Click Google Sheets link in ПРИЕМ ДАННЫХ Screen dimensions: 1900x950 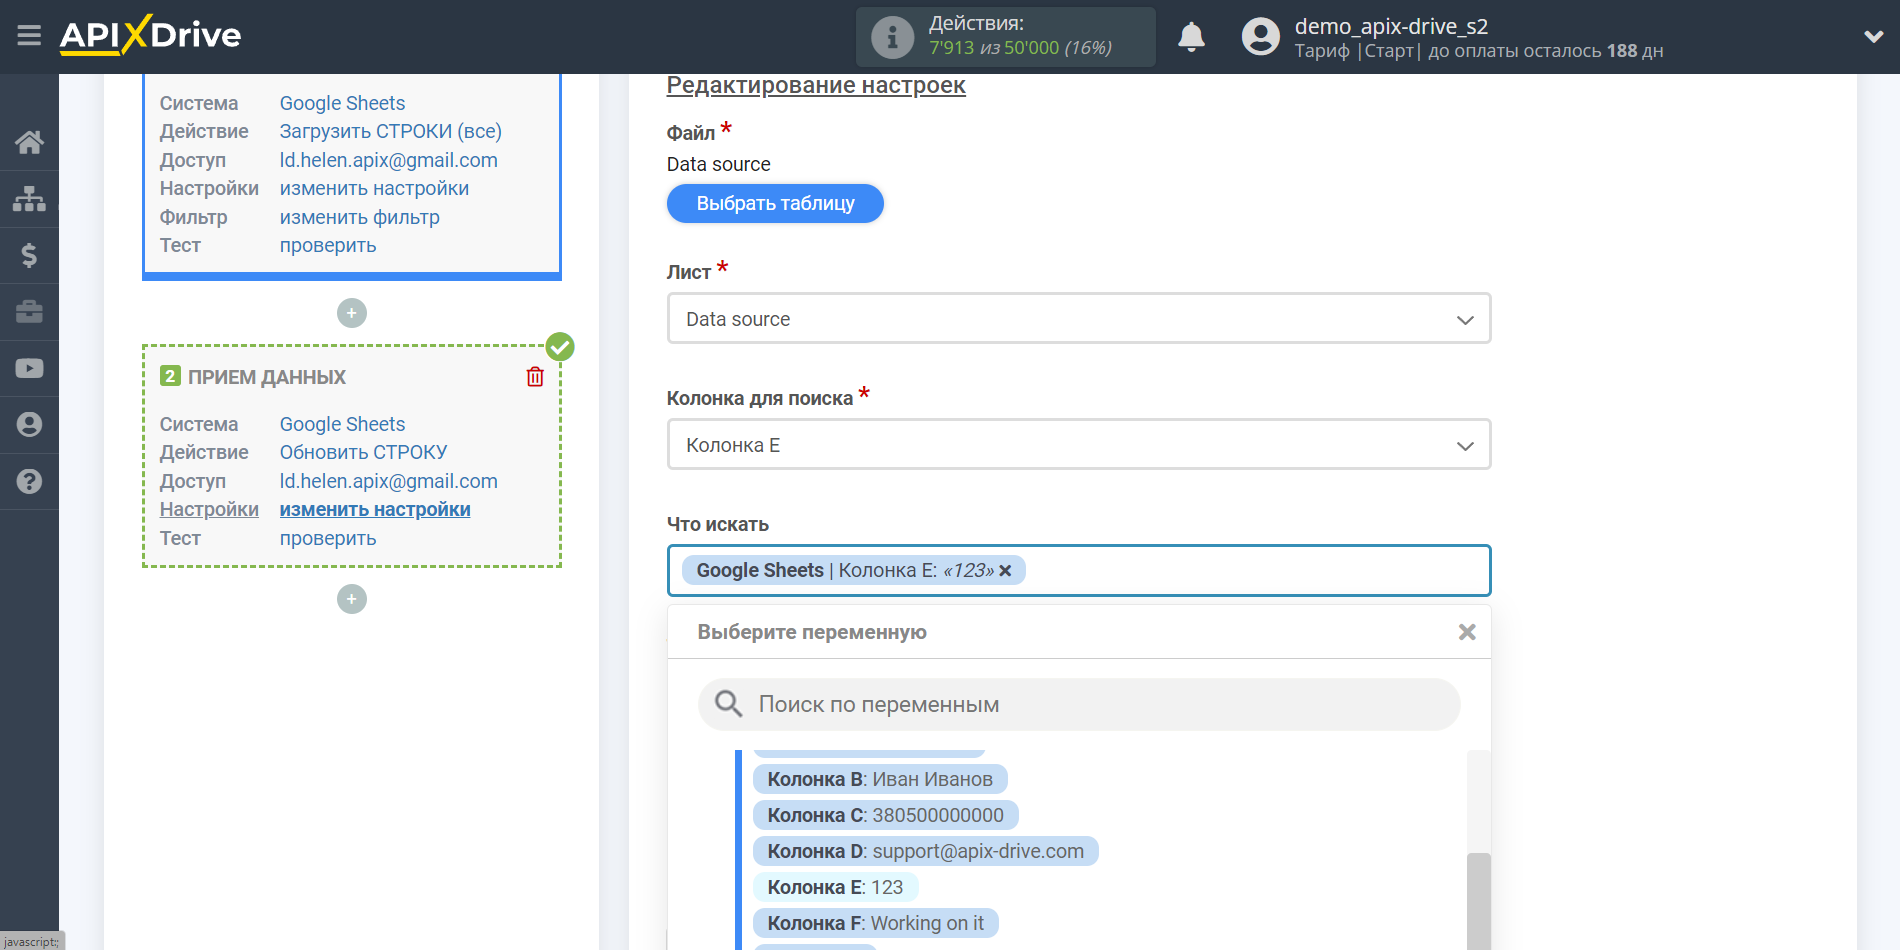click(342, 424)
